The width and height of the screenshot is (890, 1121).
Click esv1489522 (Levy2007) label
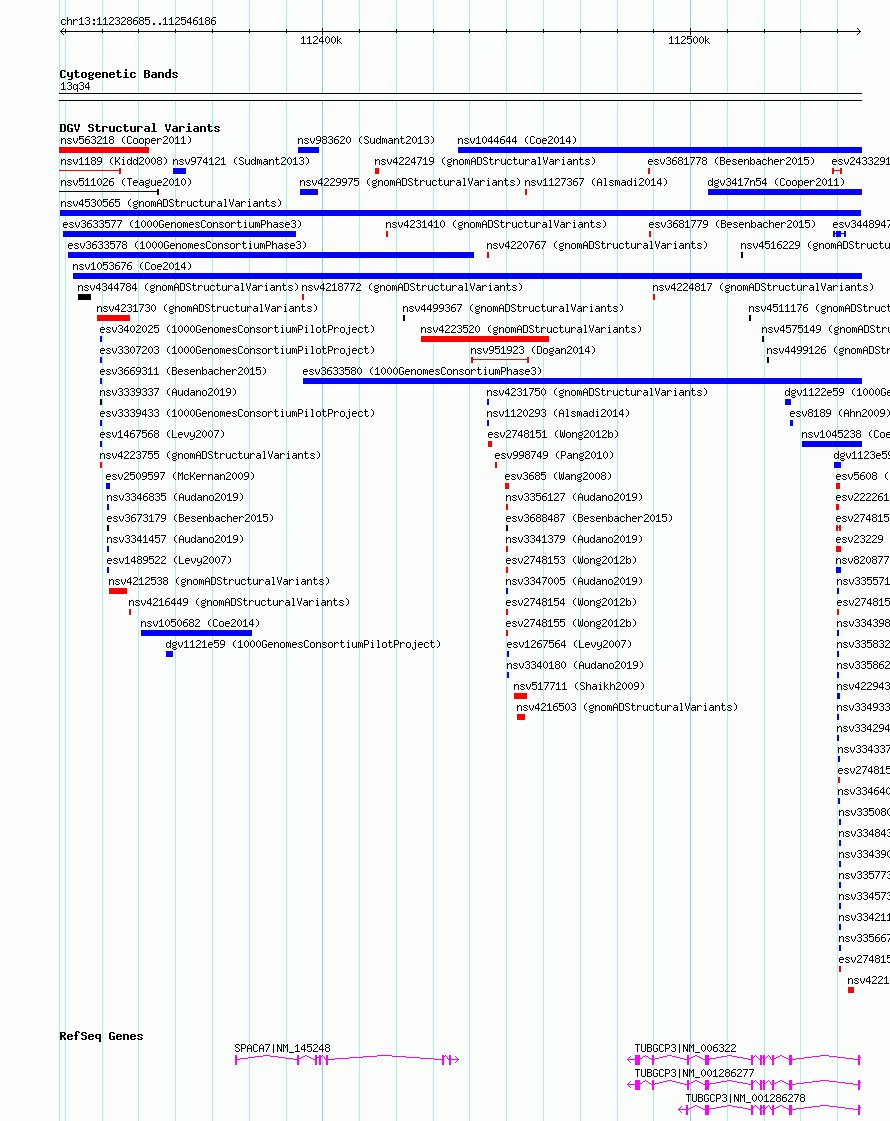coord(169,560)
